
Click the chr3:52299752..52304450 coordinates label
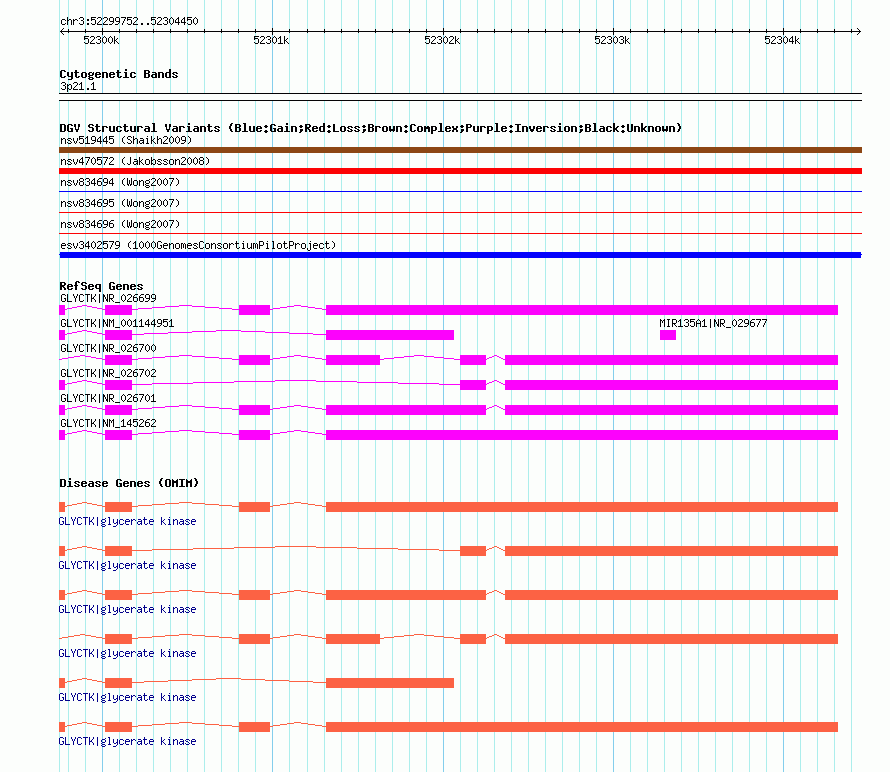point(129,21)
